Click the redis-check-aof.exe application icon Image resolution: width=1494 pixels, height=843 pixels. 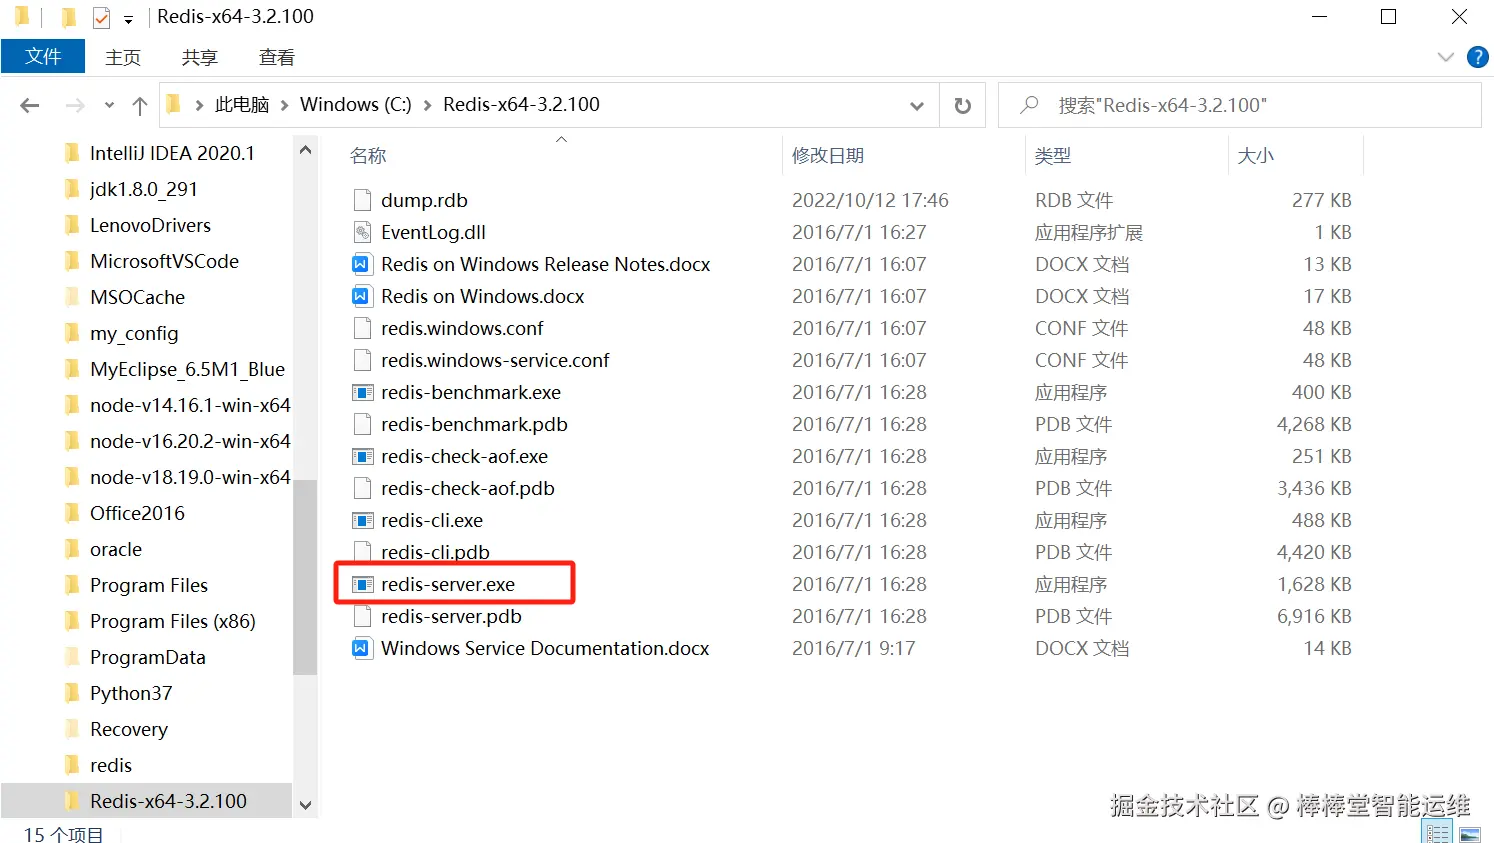(x=362, y=456)
